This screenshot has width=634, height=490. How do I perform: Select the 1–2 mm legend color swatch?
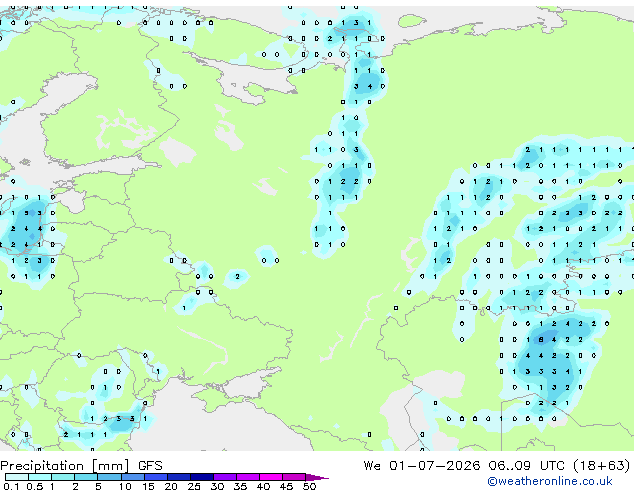[x=63, y=477]
